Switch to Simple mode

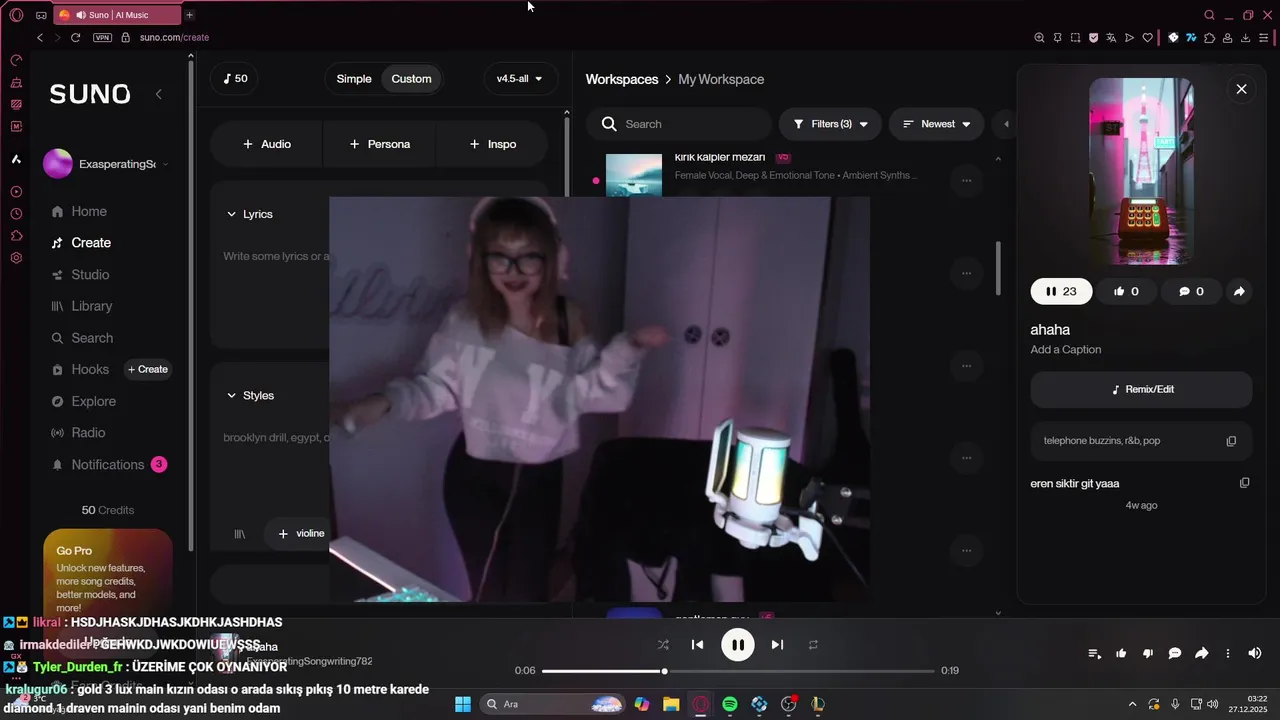(x=354, y=79)
